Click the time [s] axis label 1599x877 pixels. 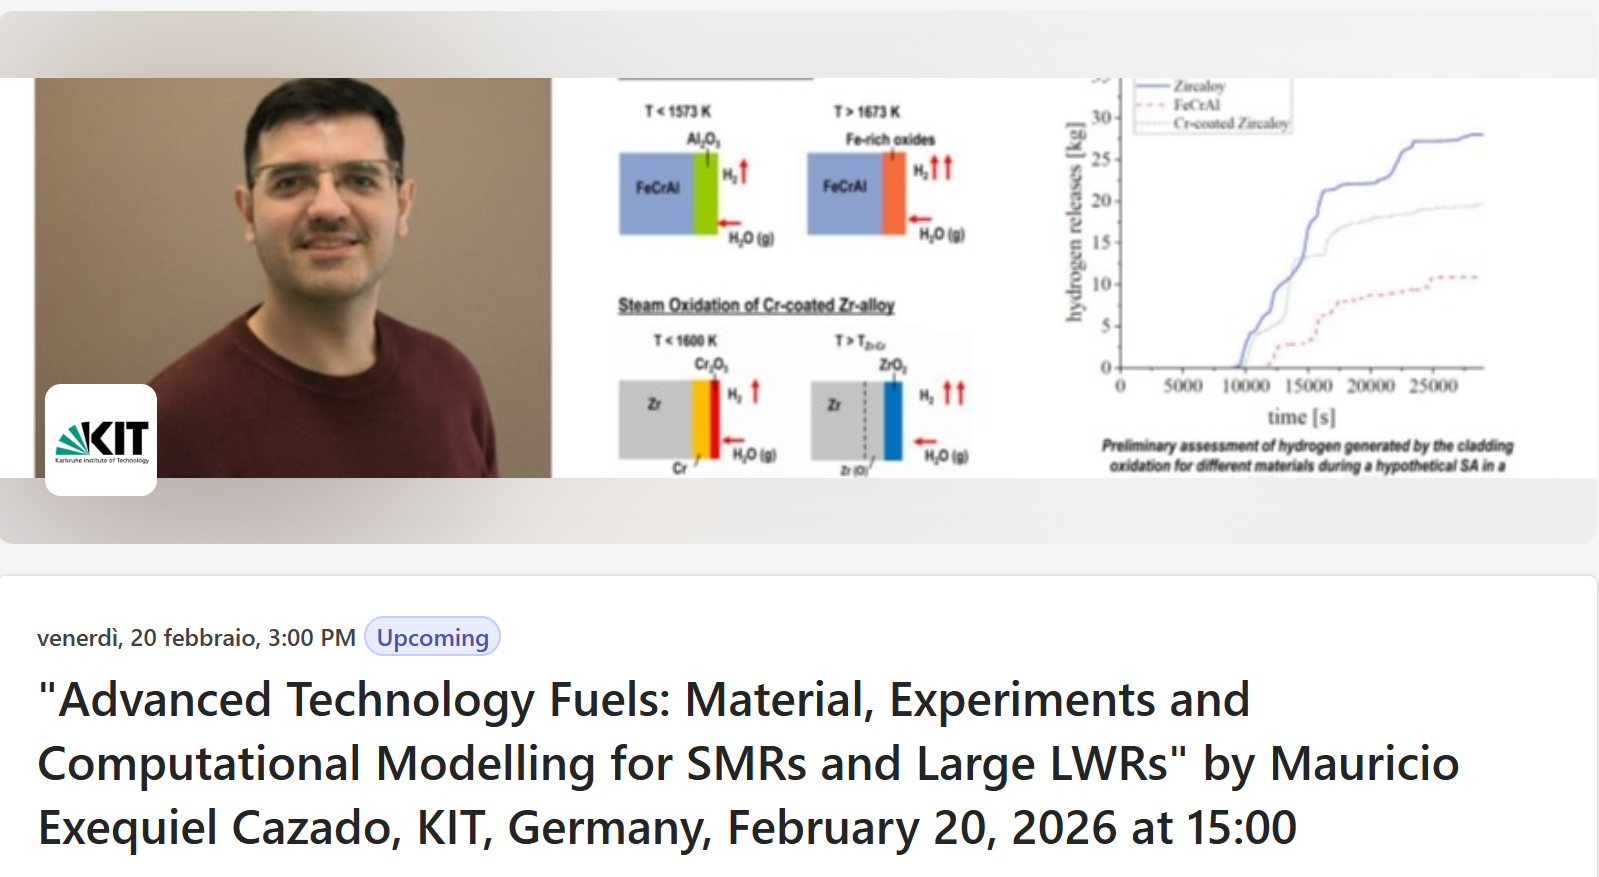(x=1301, y=417)
